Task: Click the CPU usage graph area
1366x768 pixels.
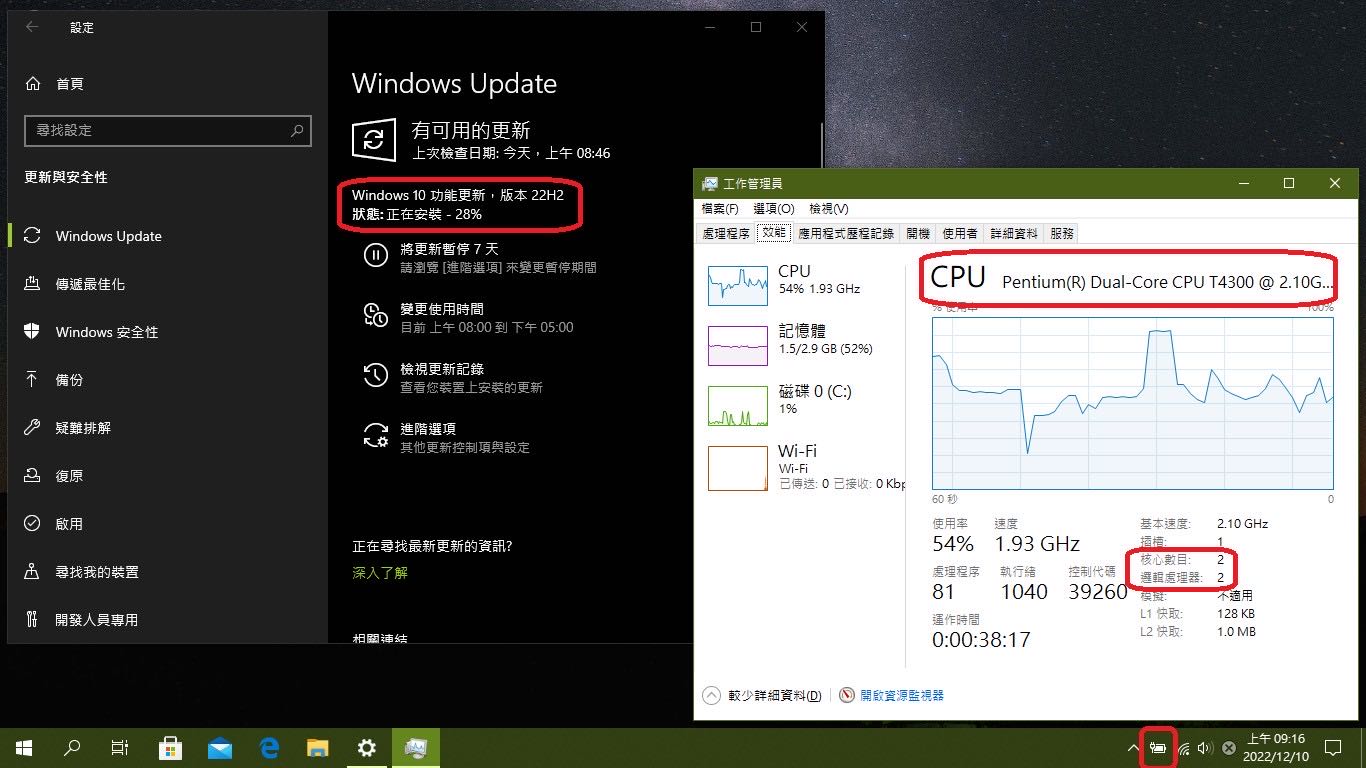Action: pyautogui.click(x=1132, y=402)
